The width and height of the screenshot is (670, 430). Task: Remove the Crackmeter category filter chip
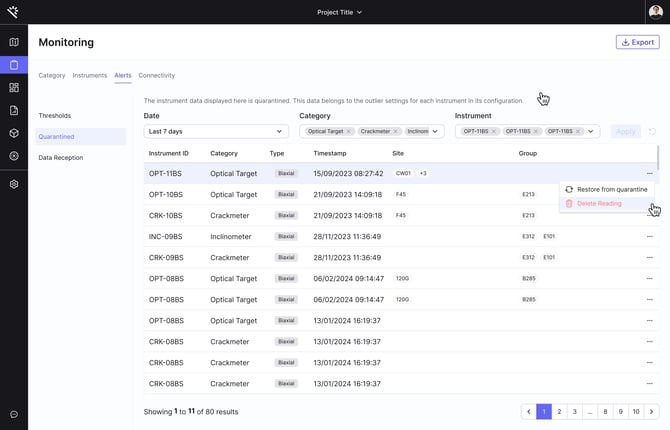396,131
